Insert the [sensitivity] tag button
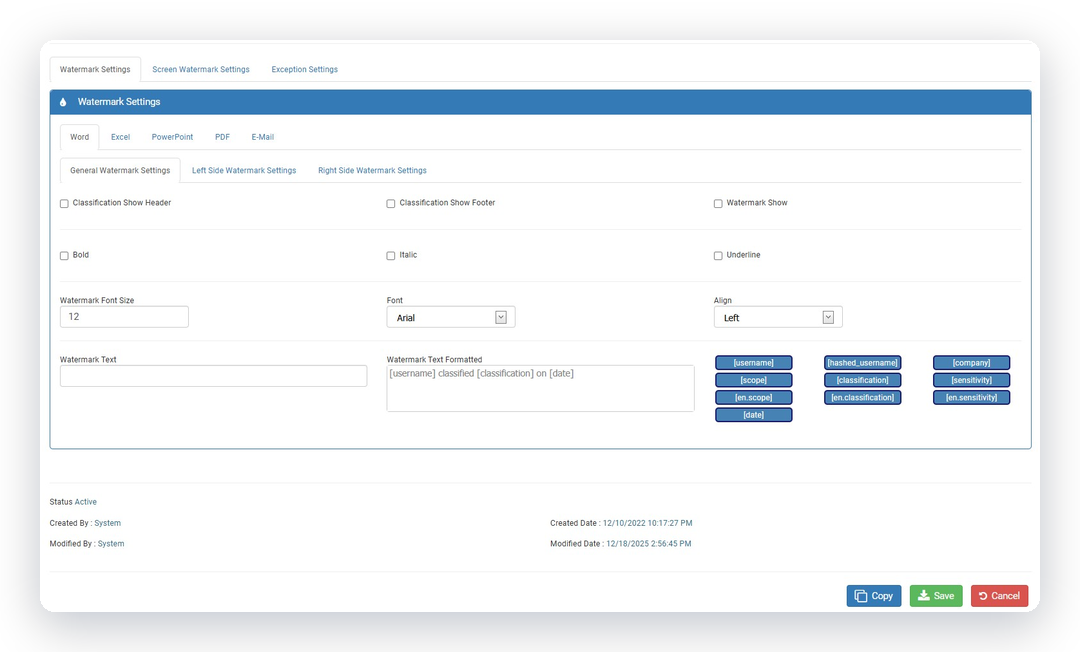Screen dimensions: 1080x652 (x=971, y=380)
